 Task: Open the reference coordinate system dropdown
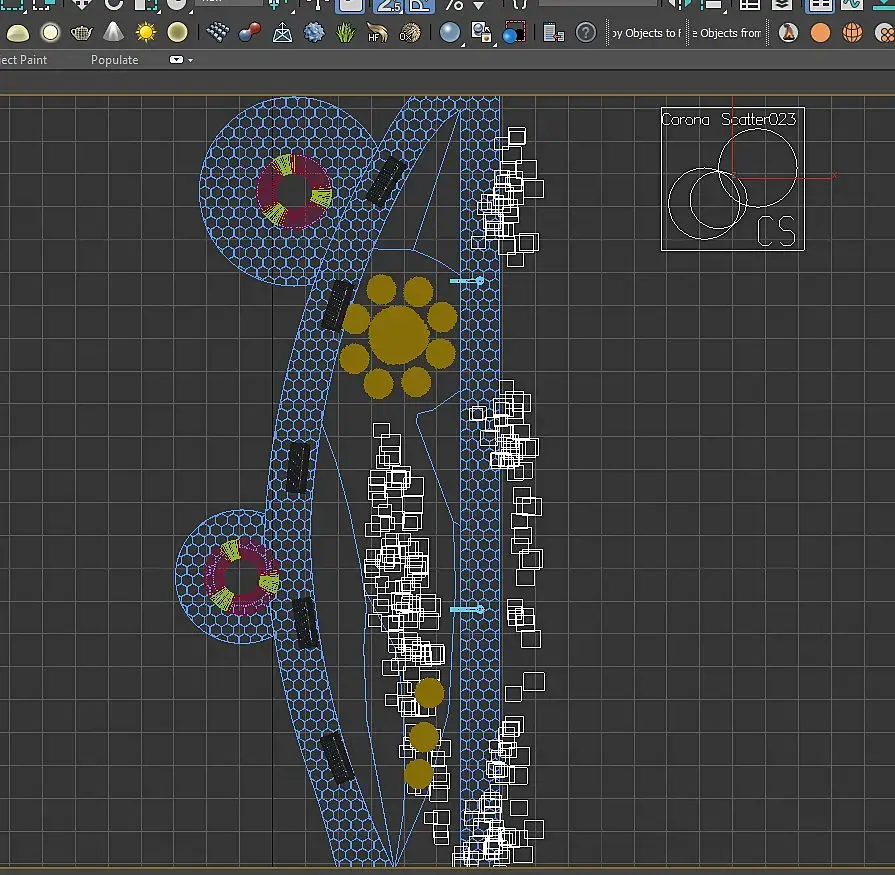[x=229, y=4]
